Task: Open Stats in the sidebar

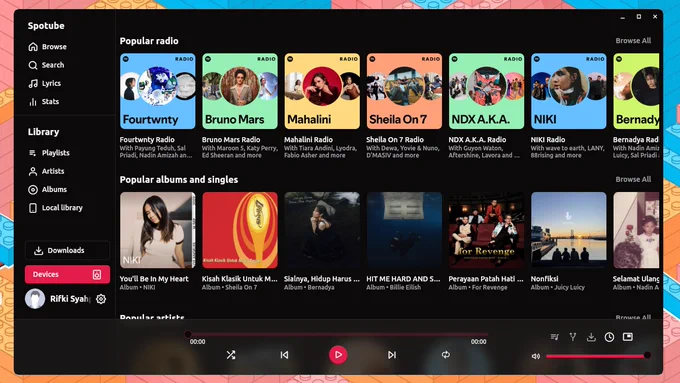Action: 44,101
